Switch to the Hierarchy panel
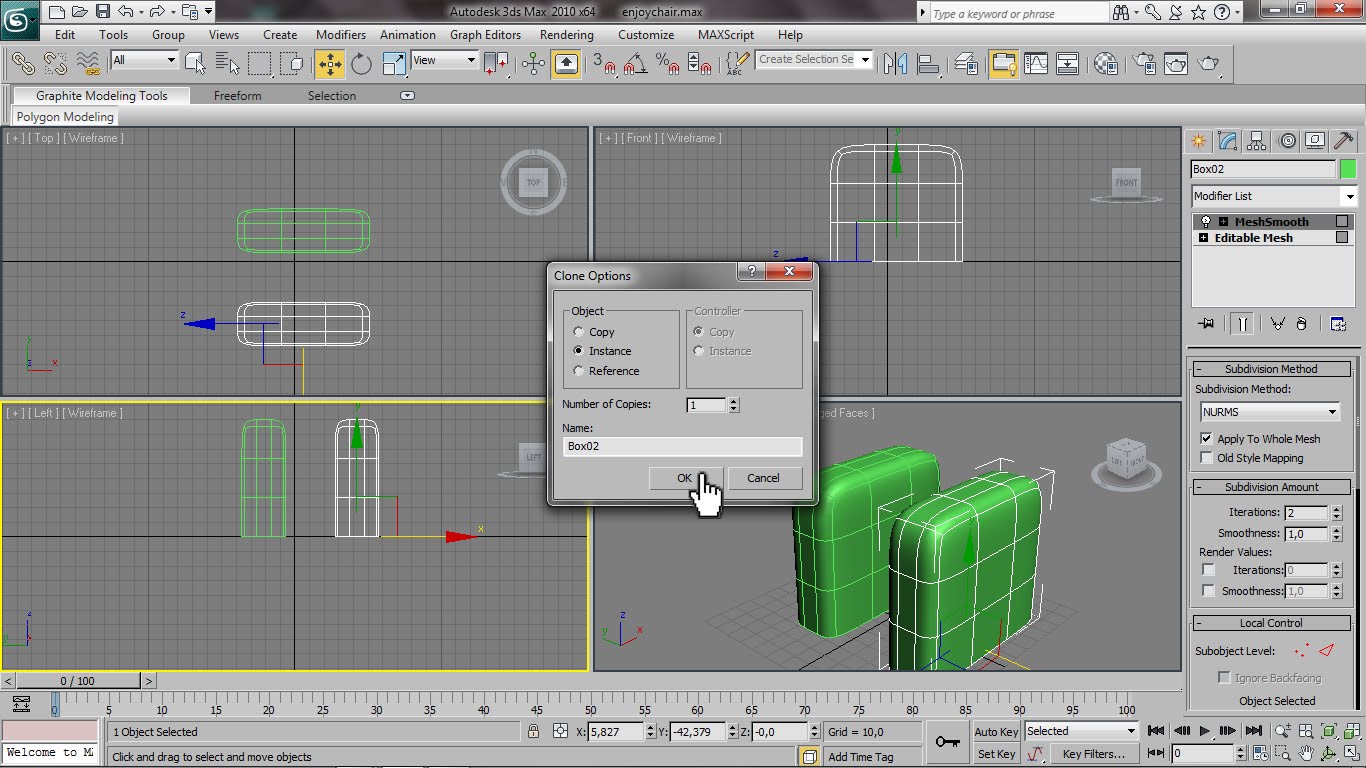1366x768 pixels. click(x=1256, y=140)
